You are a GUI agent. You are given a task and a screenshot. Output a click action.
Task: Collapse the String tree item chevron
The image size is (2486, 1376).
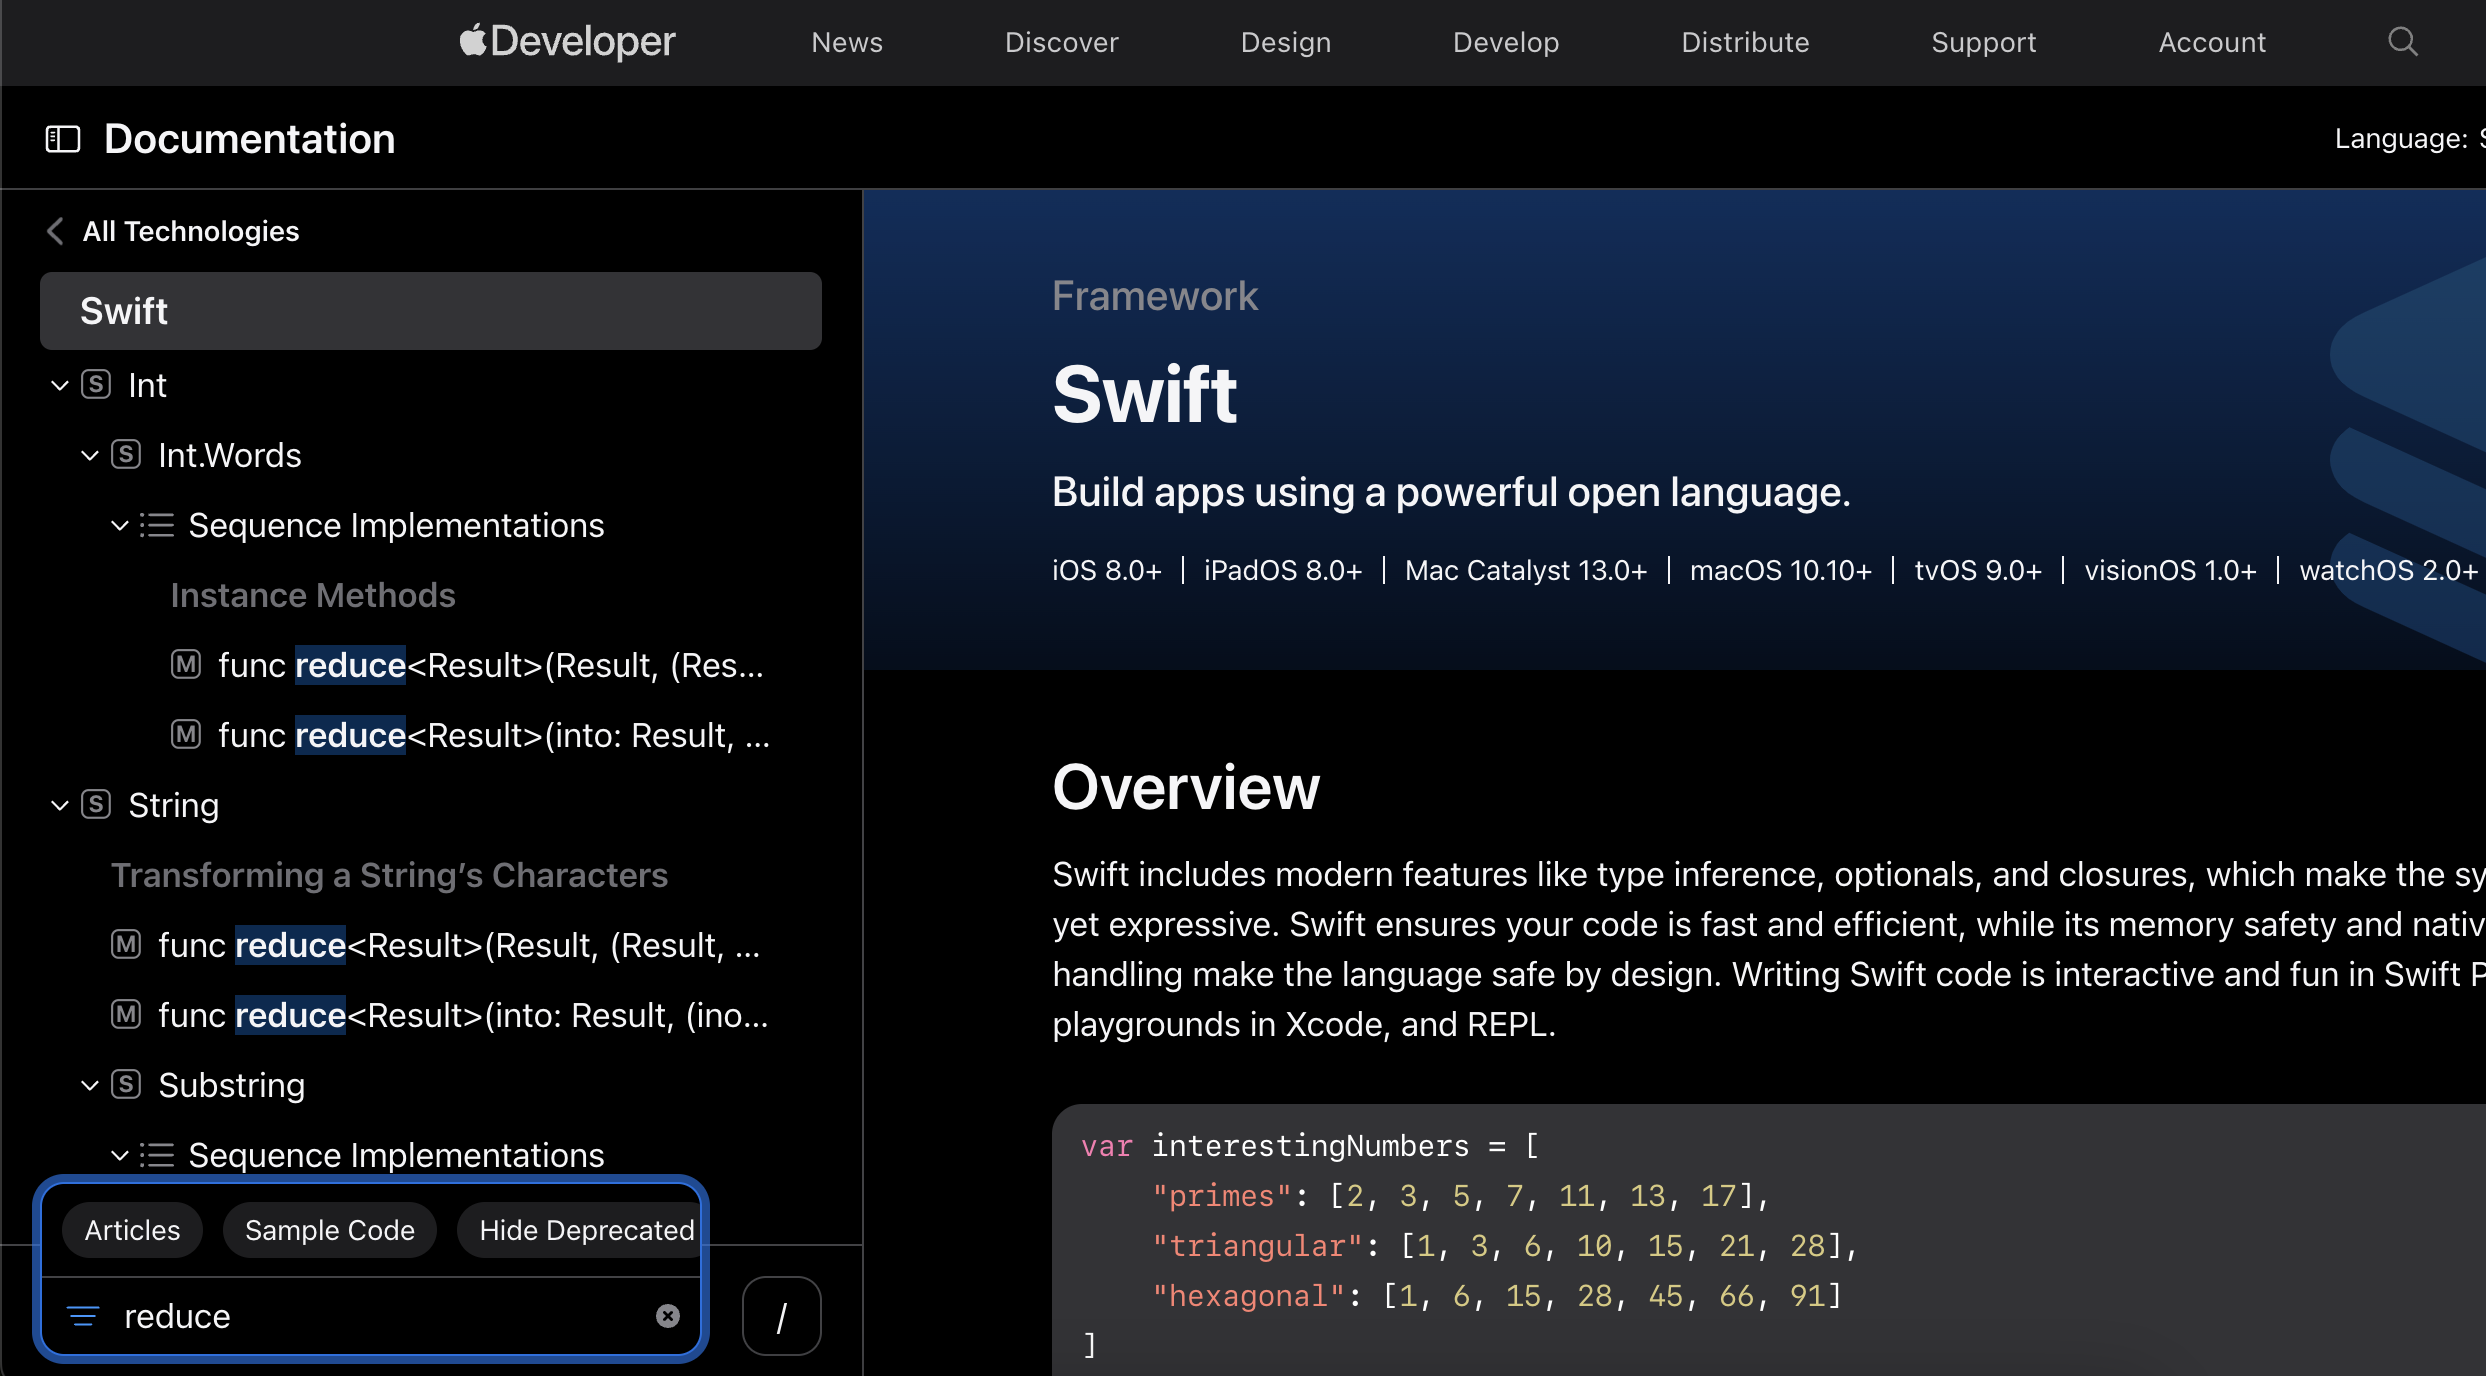coord(60,805)
